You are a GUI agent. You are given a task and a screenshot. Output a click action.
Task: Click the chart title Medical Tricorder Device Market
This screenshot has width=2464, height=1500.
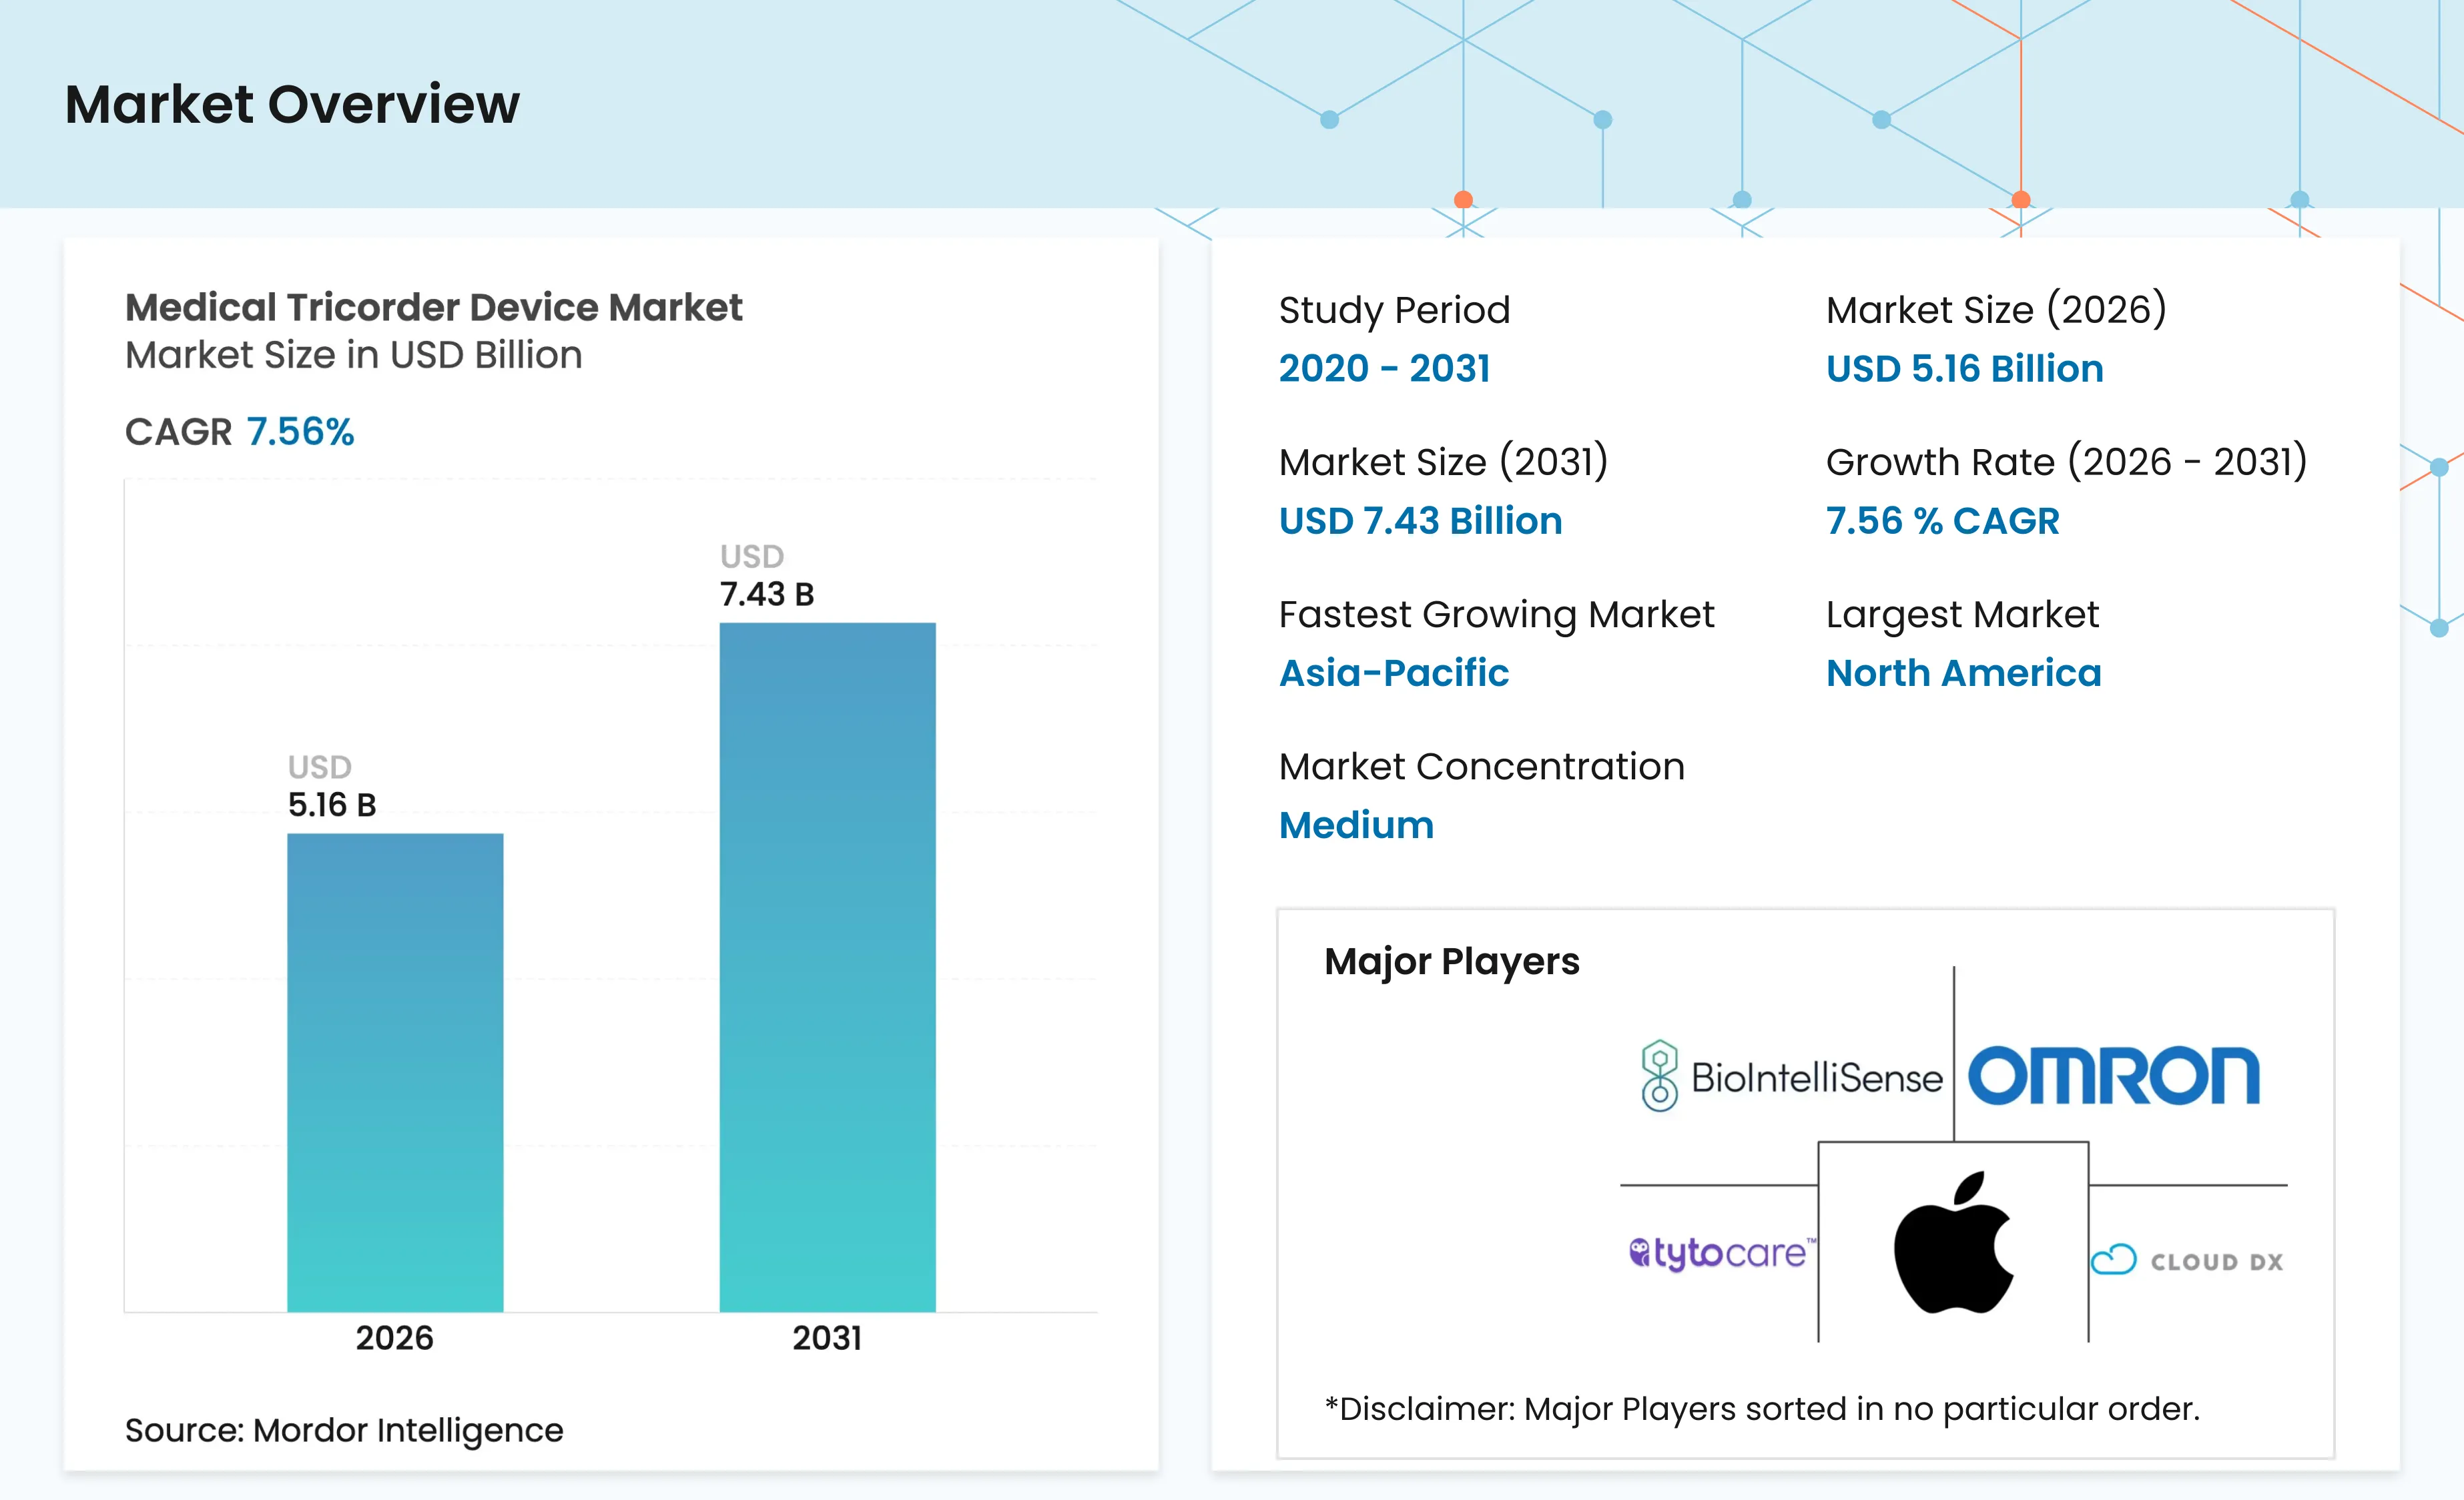click(x=433, y=307)
